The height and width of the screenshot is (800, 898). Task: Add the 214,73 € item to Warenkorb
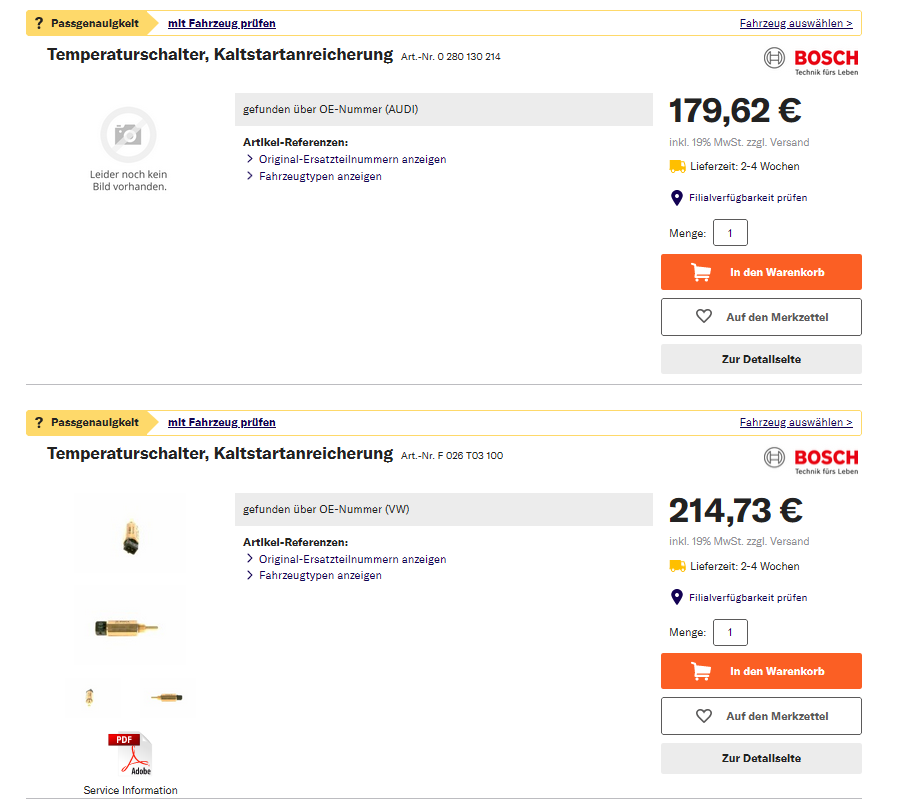tap(761, 671)
